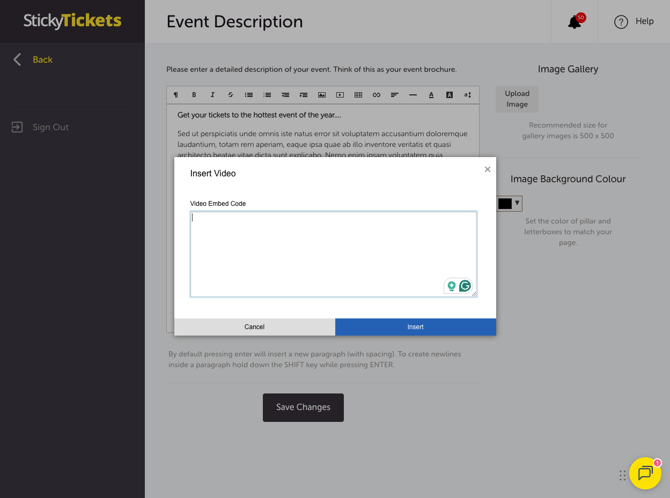Viewport: 670px width, 498px height.
Task: Open the notifications bell
Action: pyautogui.click(x=575, y=21)
